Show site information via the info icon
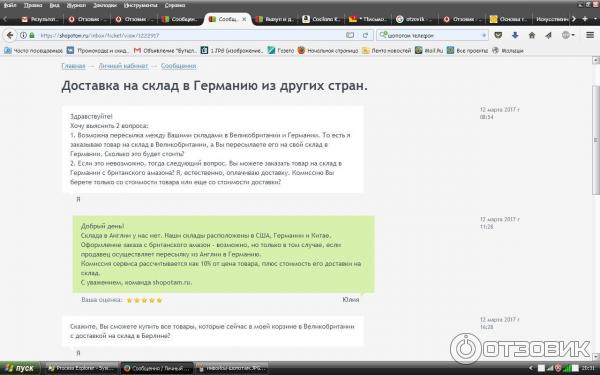 [x=23, y=35]
